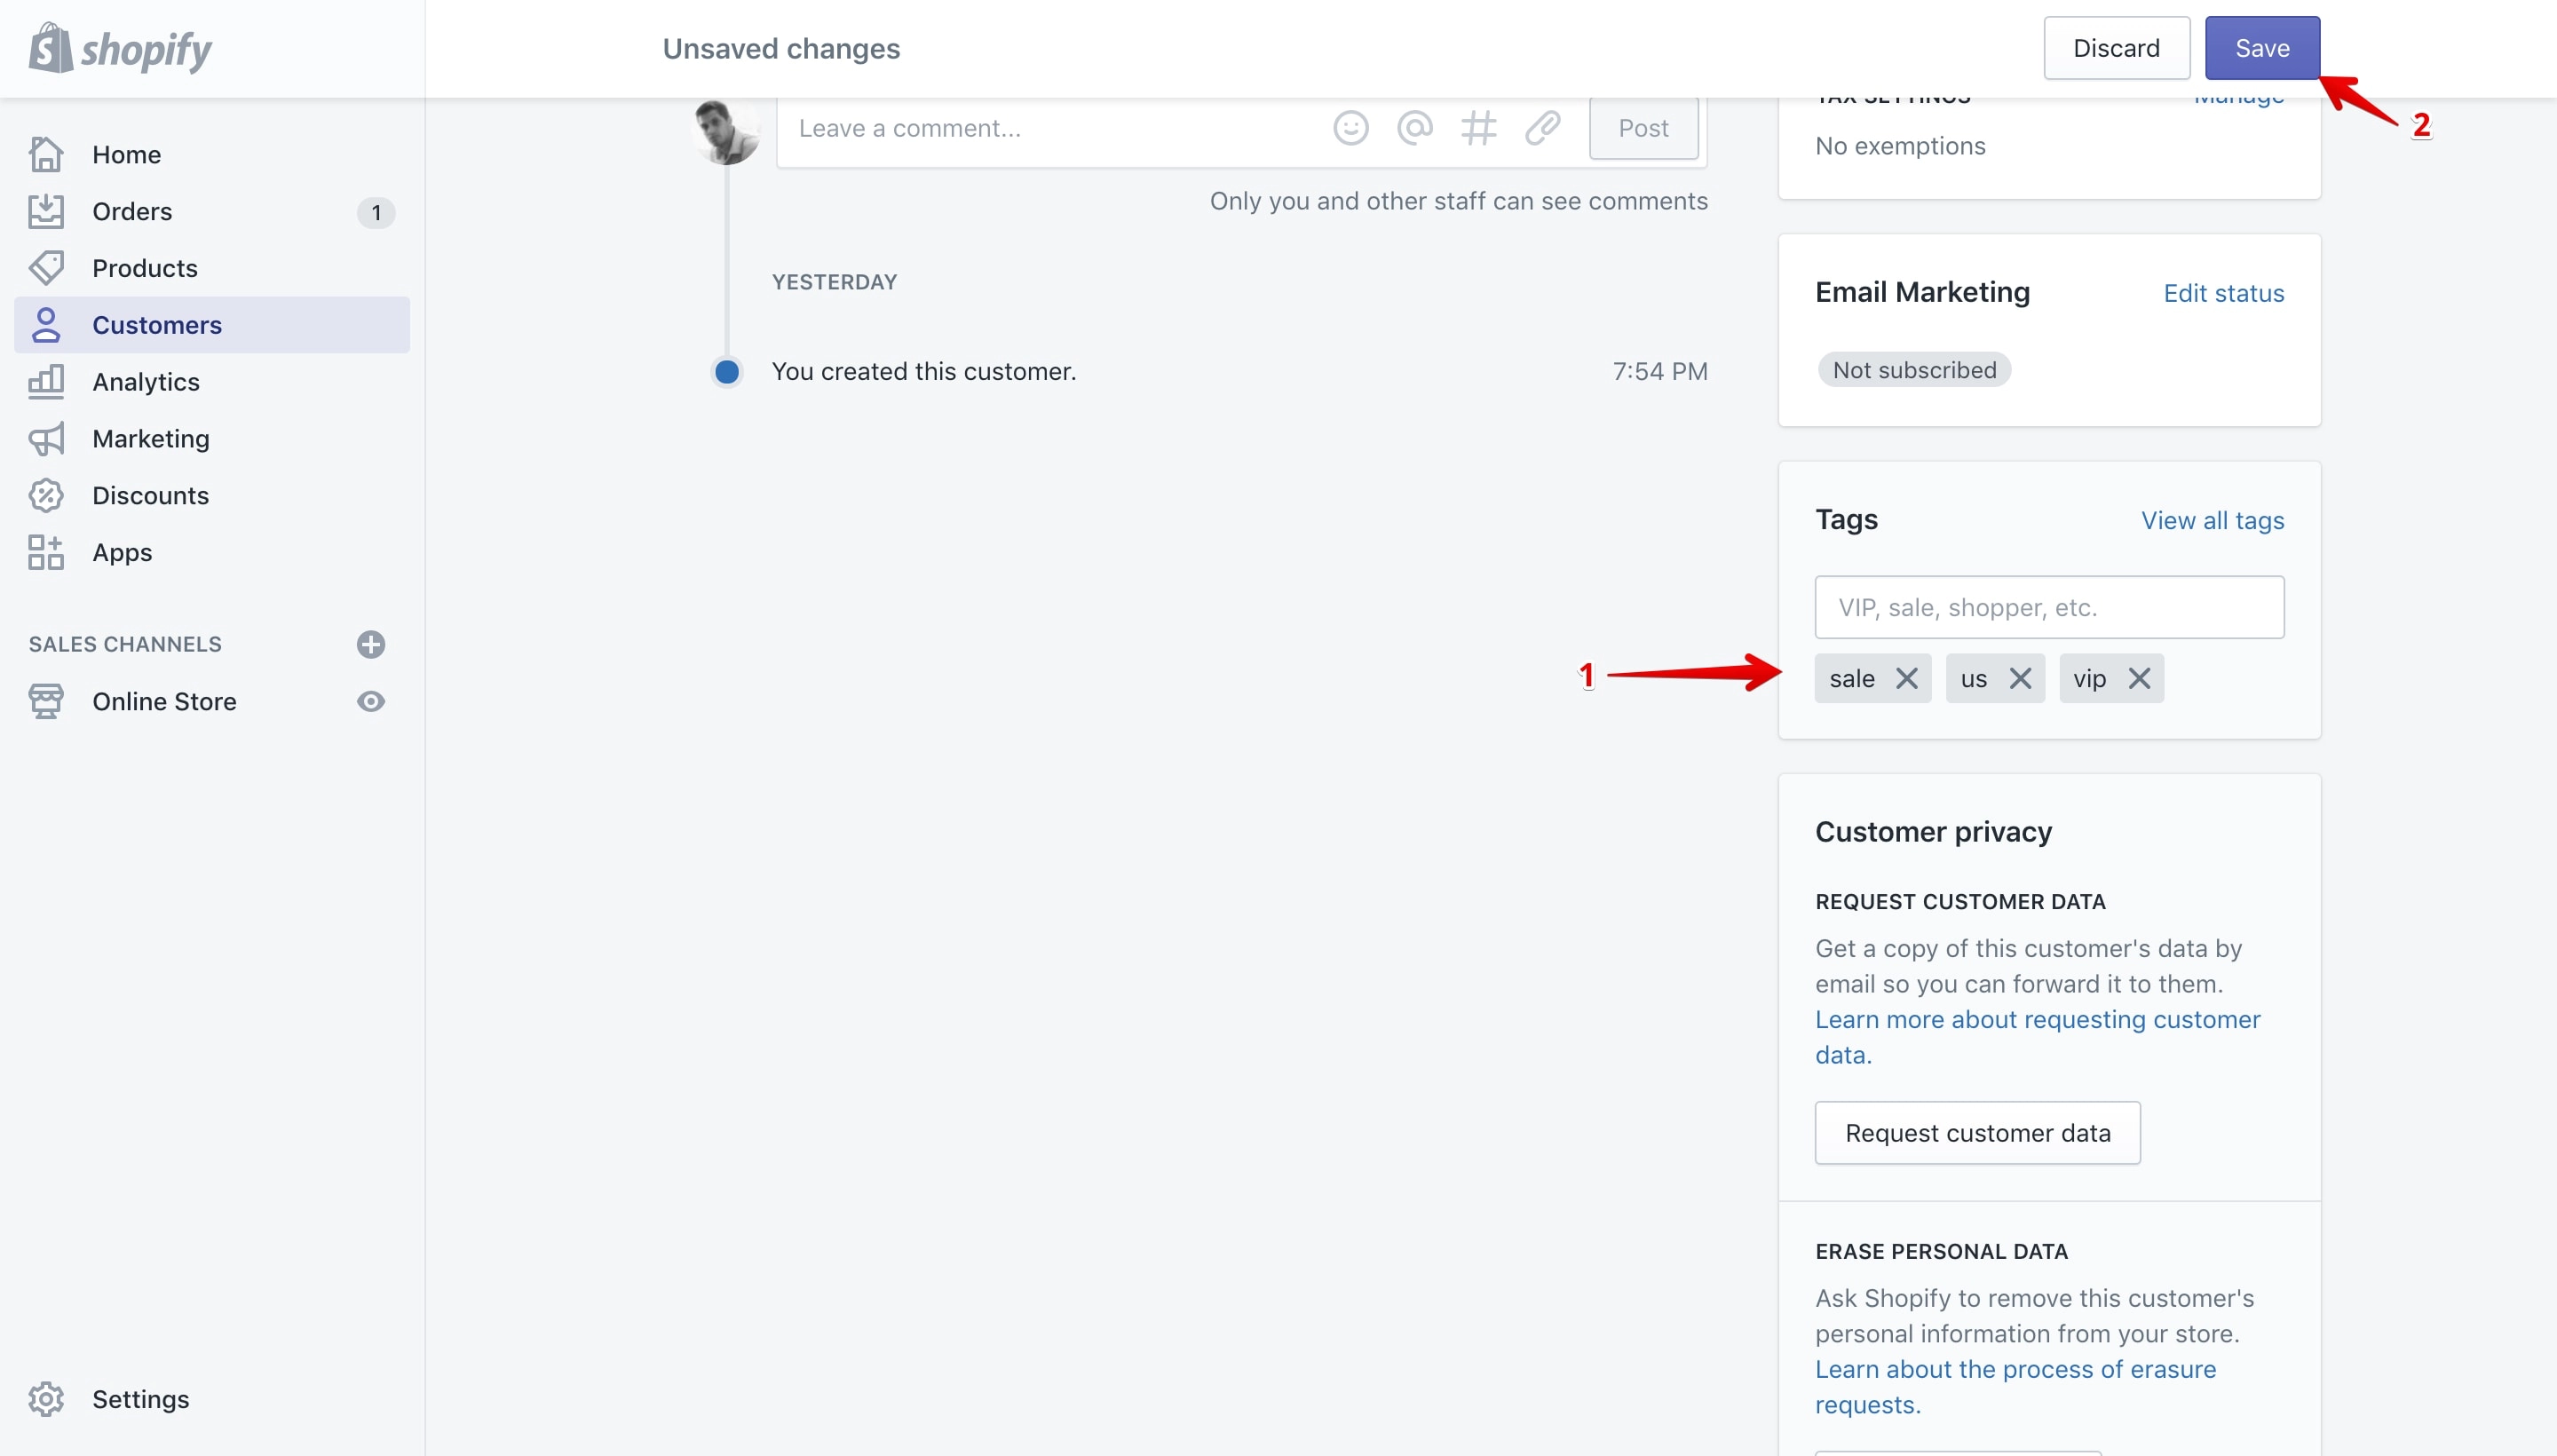This screenshot has width=2557, height=1456.
Task: Open Learn about the process of erasure requests
Action: coord(2015,1386)
